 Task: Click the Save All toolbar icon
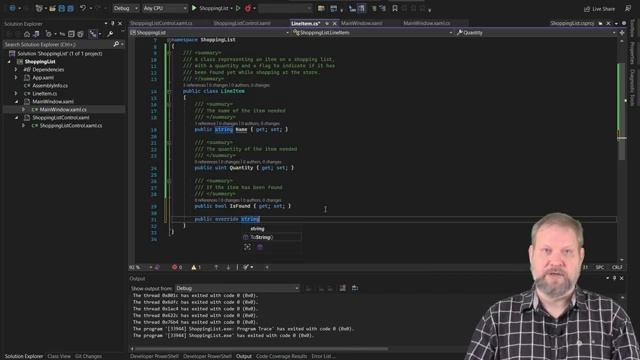pyautogui.click(x=70, y=8)
